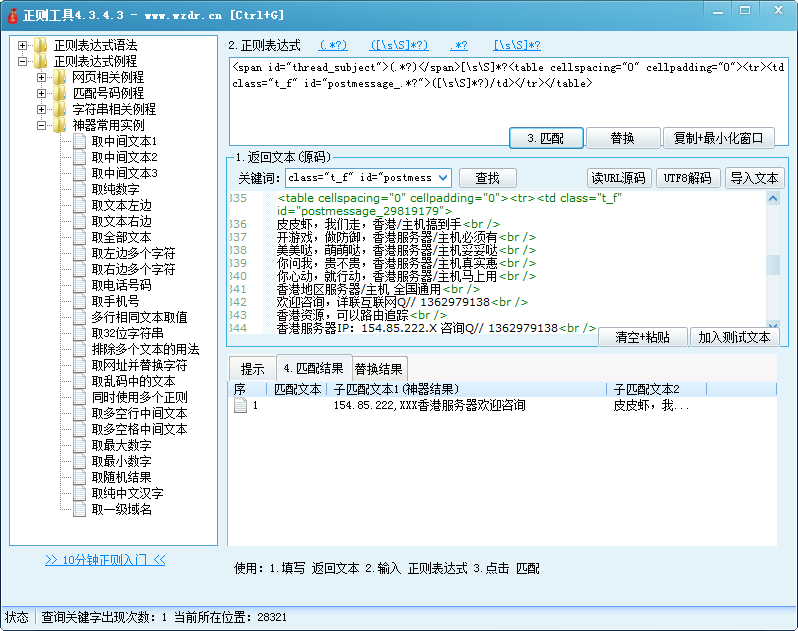The image size is (798, 631).
Task: Click the document icon beside 取32位字符串
Action: pyautogui.click(x=79, y=333)
